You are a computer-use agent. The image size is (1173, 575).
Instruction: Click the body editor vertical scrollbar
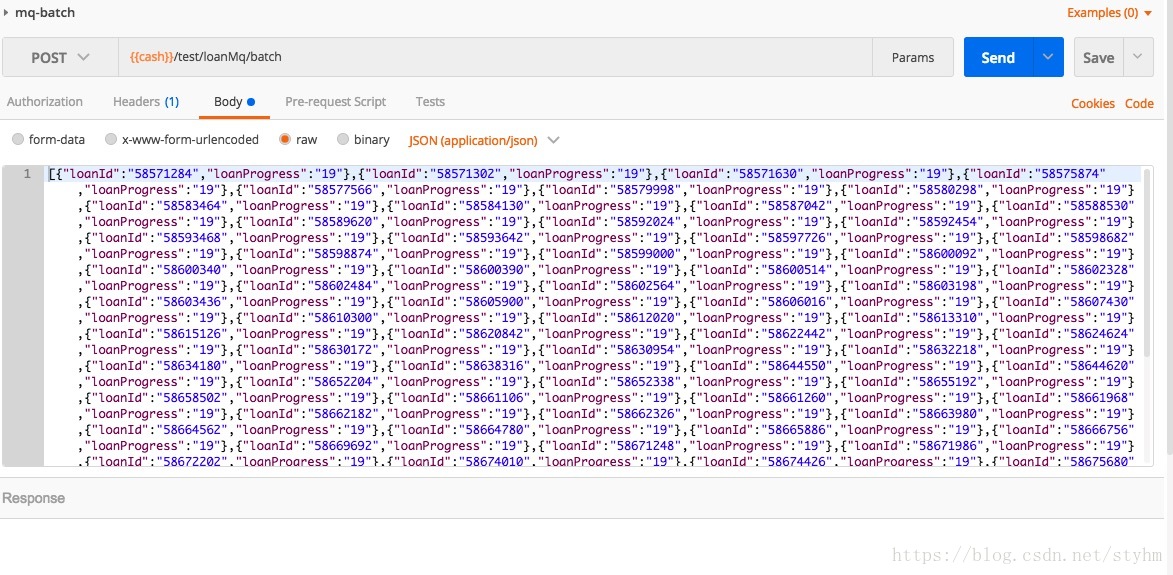point(1148,262)
